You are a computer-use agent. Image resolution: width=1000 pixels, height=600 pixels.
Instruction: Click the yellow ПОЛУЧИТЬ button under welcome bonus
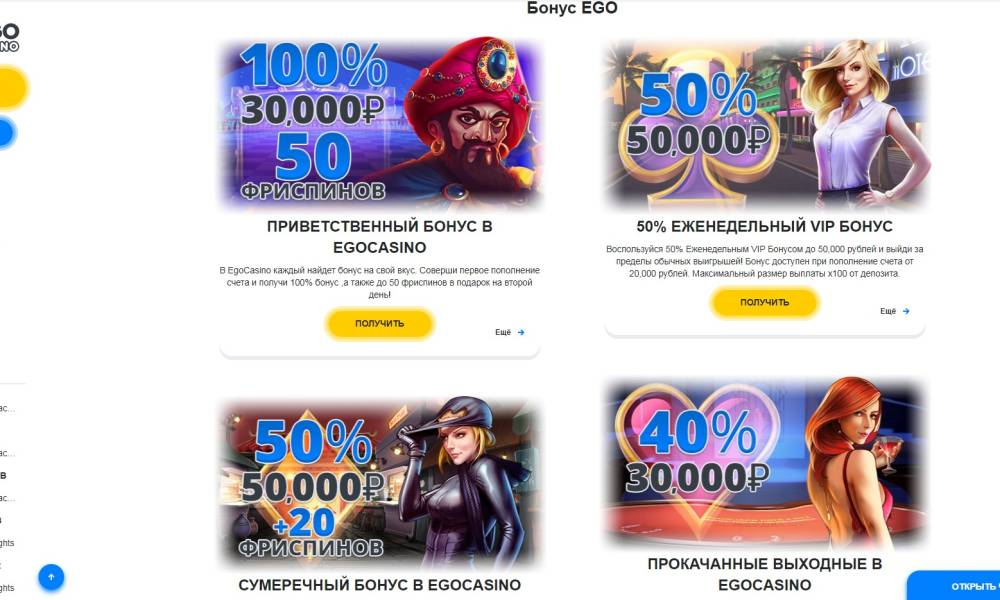coord(380,323)
